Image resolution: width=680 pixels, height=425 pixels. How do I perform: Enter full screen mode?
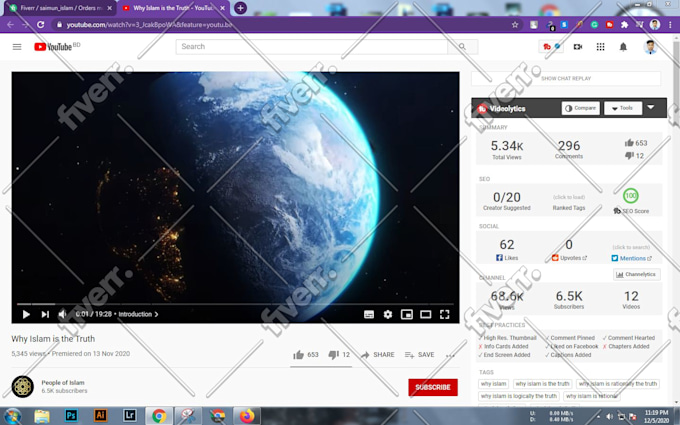(445, 314)
